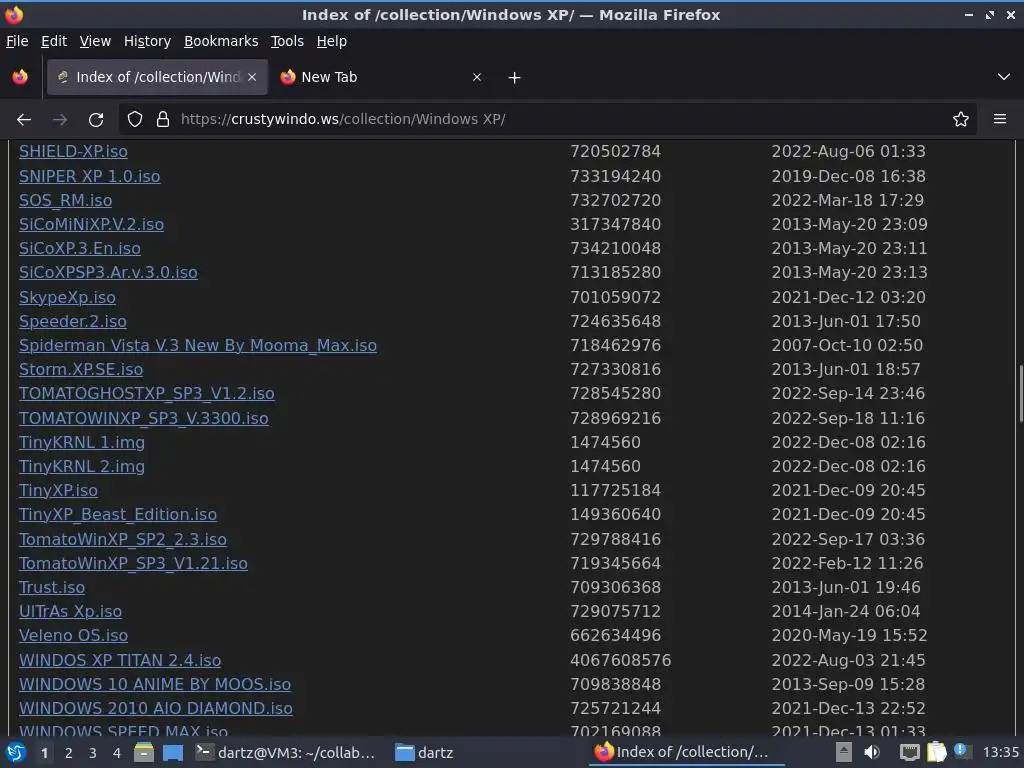The width and height of the screenshot is (1024, 768).
Task: Open the volume speaker icon in tray
Action: click(x=872, y=753)
